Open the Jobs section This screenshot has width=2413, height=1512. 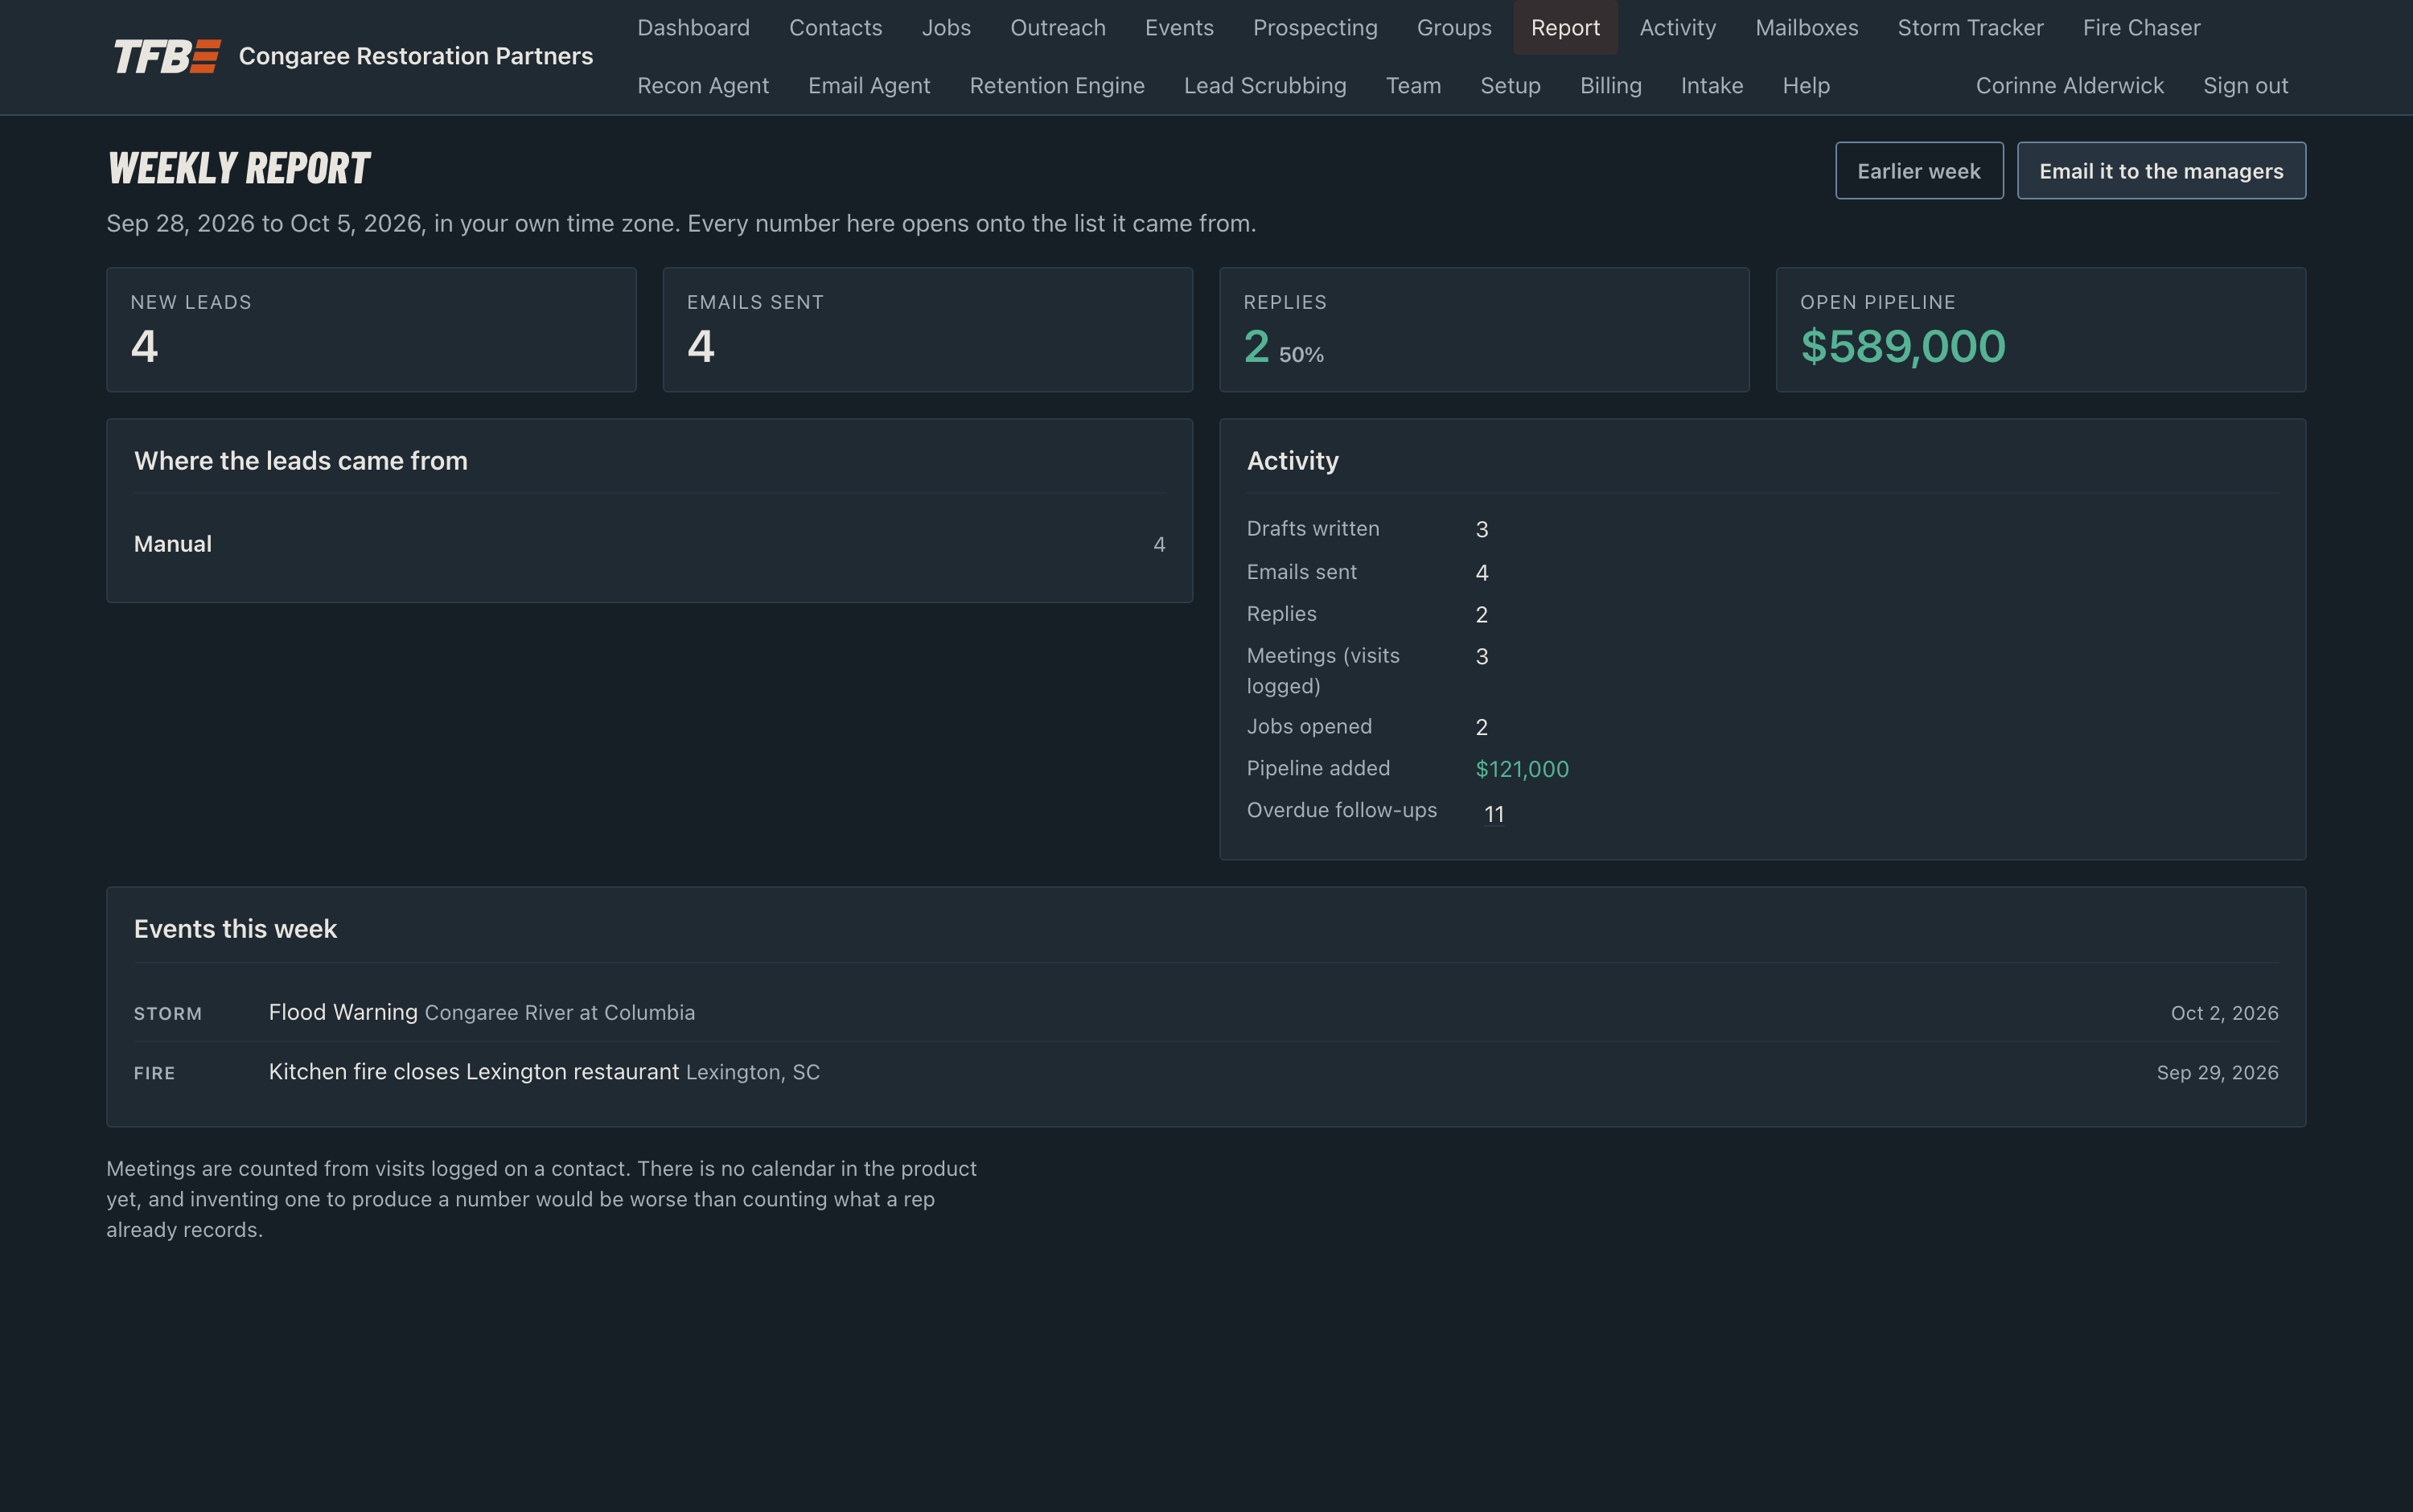pyautogui.click(x=946, y=28)
